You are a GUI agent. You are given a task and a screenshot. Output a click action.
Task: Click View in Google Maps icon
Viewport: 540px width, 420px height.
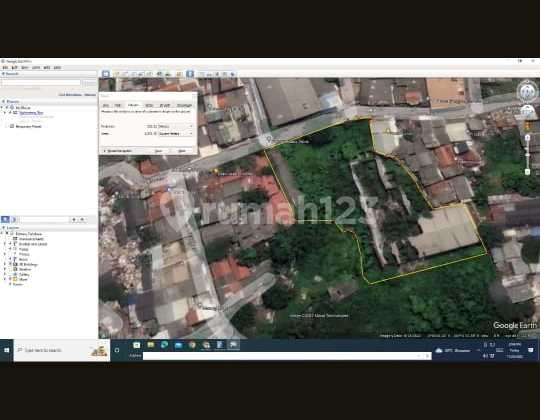pos(225,74)
